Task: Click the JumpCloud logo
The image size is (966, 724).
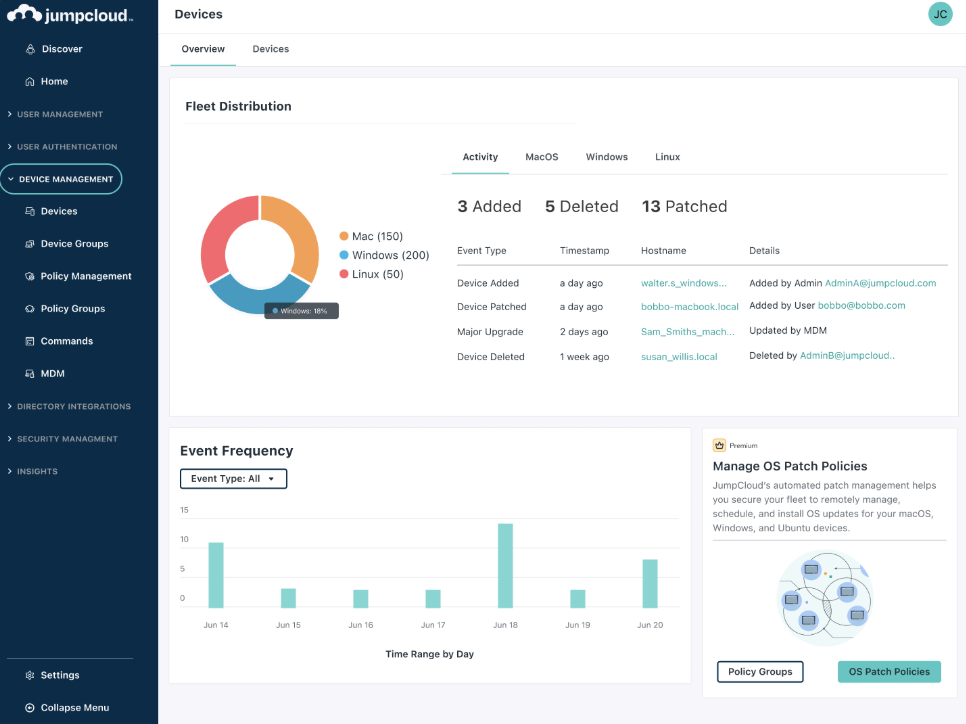Action: click(x=70, y=14)
